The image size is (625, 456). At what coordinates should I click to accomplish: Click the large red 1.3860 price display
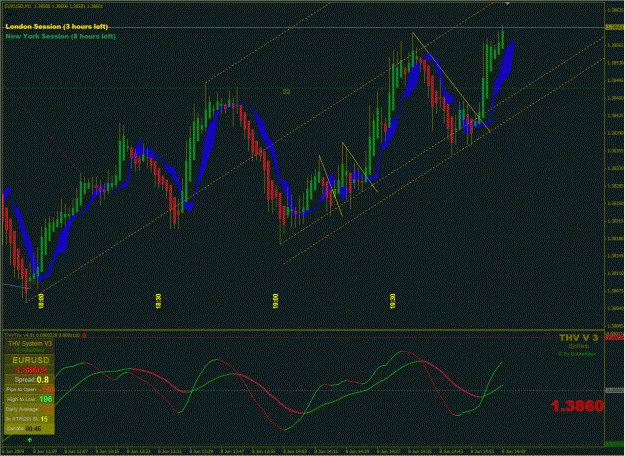[577, 406]
